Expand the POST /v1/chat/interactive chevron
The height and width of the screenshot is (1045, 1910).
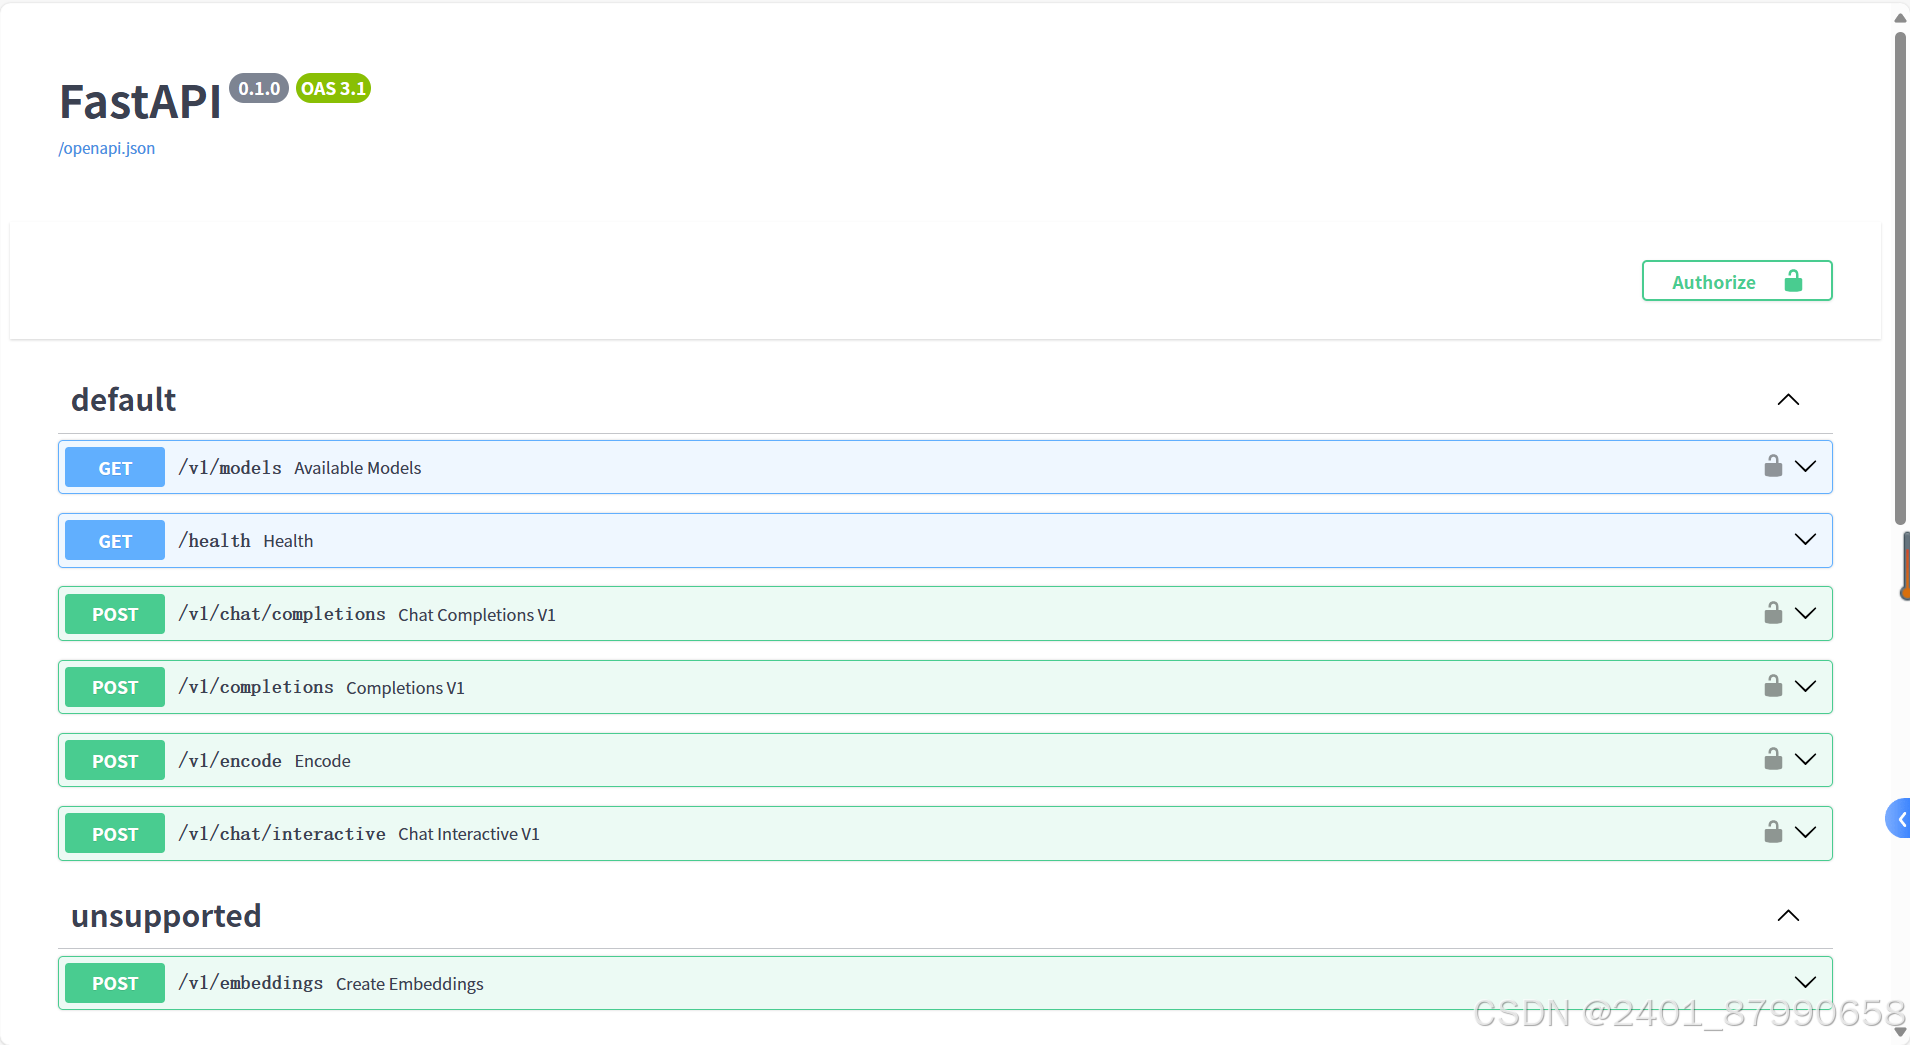(x=1805, y=832)
